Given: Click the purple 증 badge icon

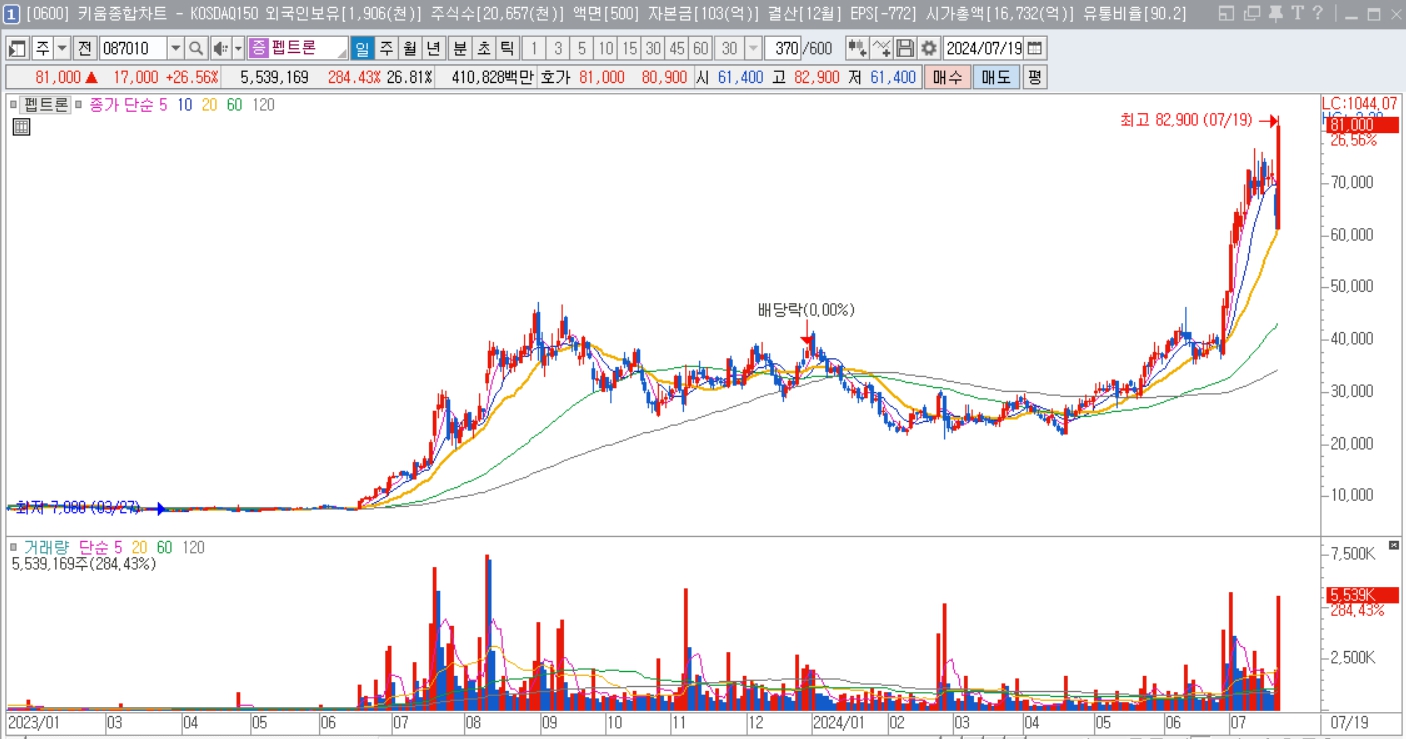Looking at the screenshot, I should pos(258,48).
